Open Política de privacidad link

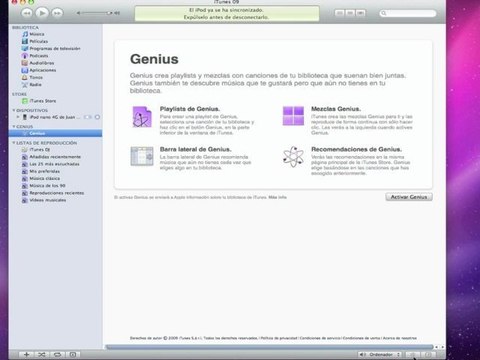click(x=279, y=338)
